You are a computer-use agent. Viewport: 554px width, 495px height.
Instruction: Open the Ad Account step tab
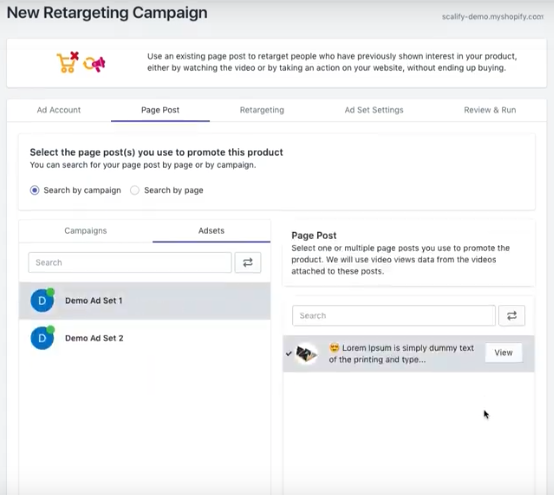pos(59,110)
